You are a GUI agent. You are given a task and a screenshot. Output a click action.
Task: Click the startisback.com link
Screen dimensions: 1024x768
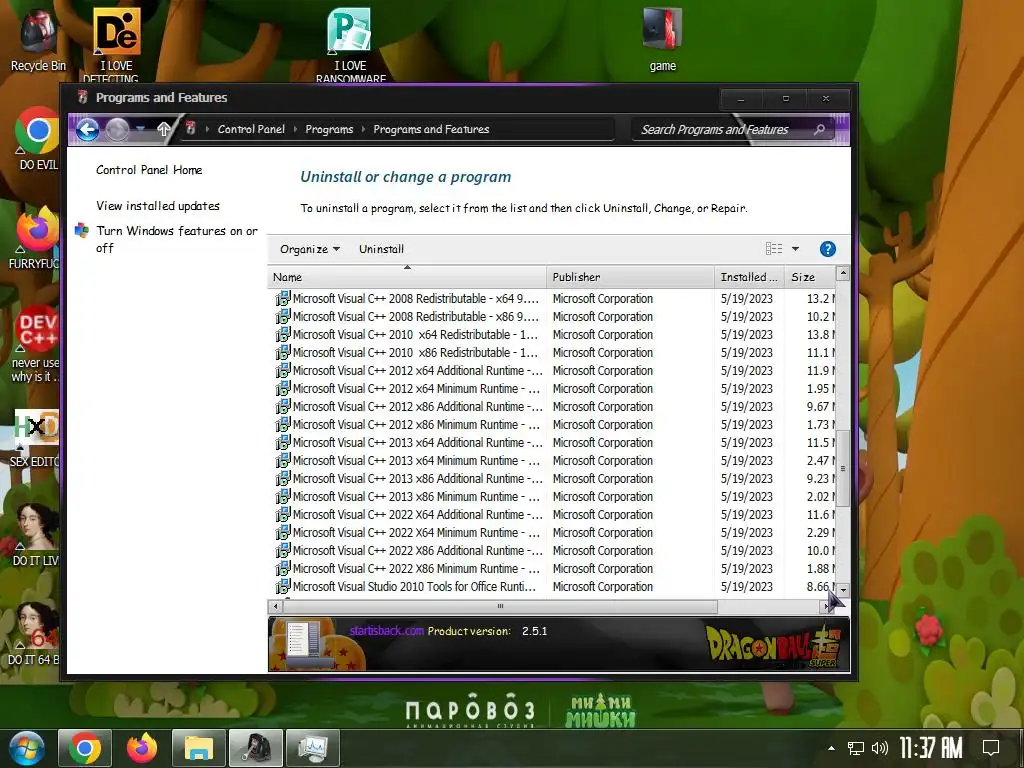point(387,631)
